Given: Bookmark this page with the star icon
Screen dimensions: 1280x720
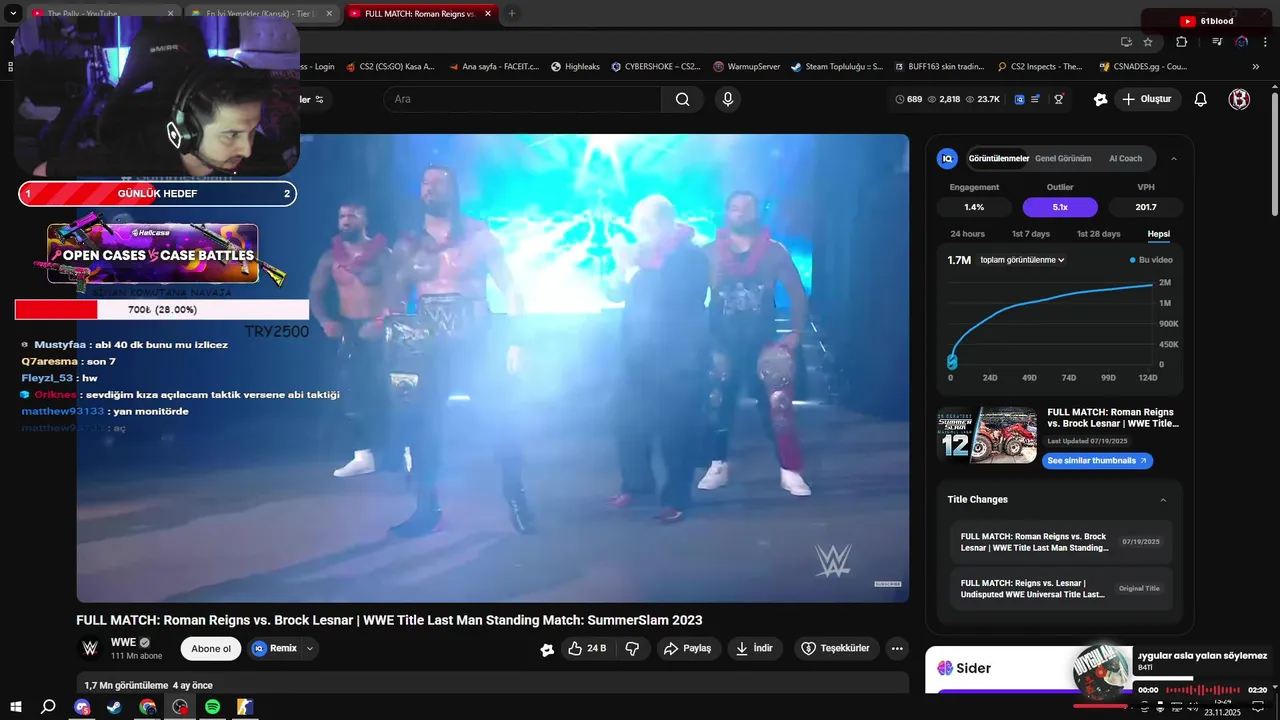Looking at the screenshot, I should 1148,42.
